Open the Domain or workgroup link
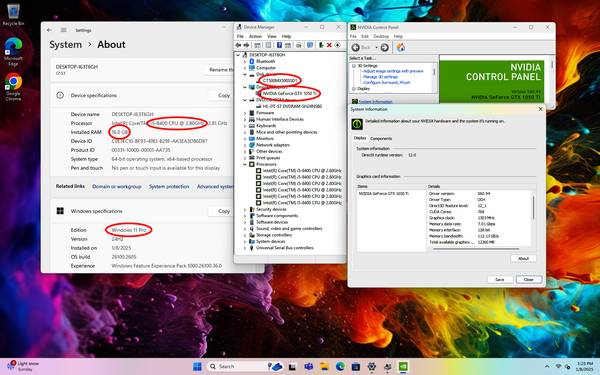This screenshot has height=375, width=600. coord(117,187)
